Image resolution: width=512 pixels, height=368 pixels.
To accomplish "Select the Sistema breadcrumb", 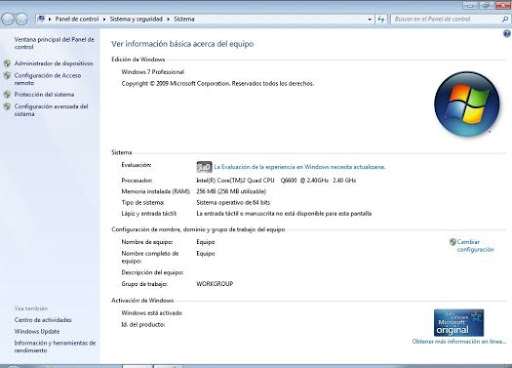I will [184, 19].
